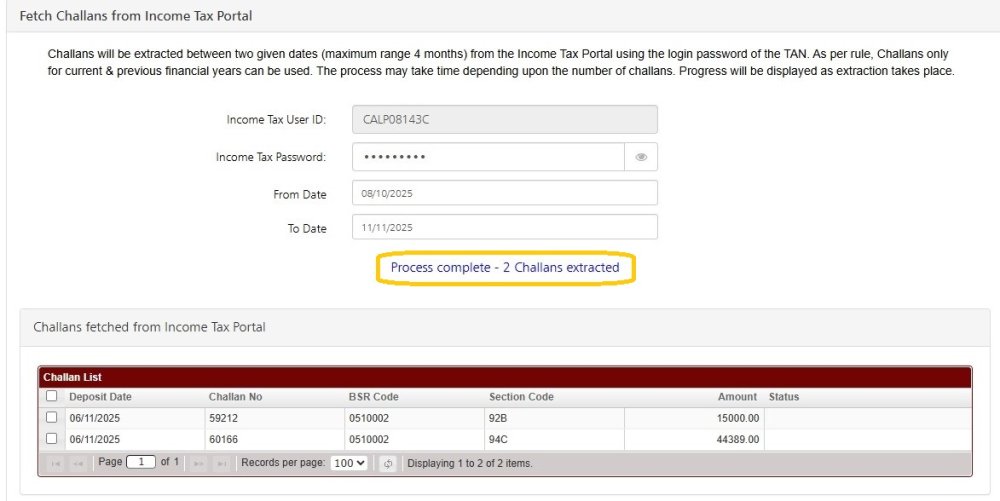The width and height of the screenshot is (1000, 501).
Task: Click the To Date field
Action: point(504,227)
